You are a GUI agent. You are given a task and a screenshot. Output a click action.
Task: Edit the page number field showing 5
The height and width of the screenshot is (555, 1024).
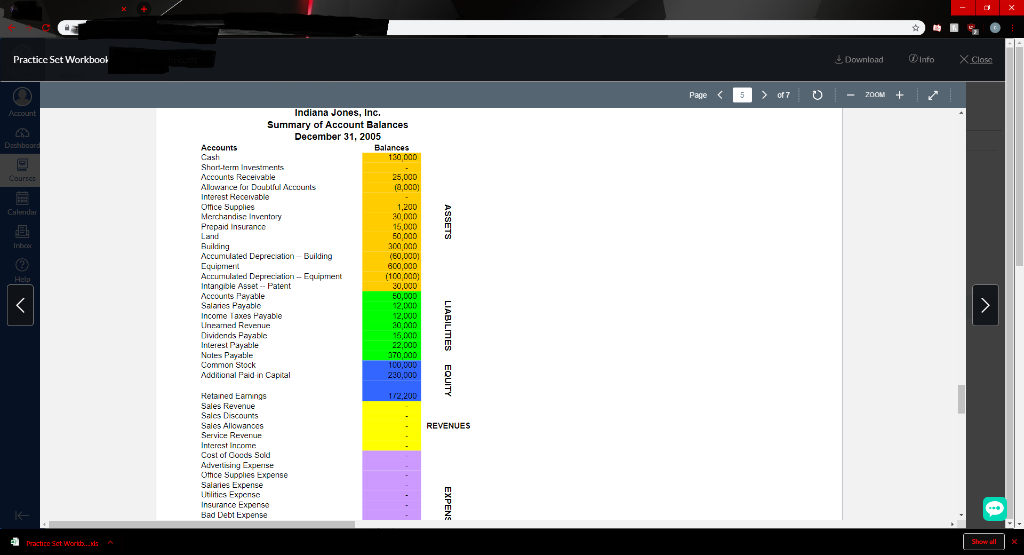click(x=742, y=95)
